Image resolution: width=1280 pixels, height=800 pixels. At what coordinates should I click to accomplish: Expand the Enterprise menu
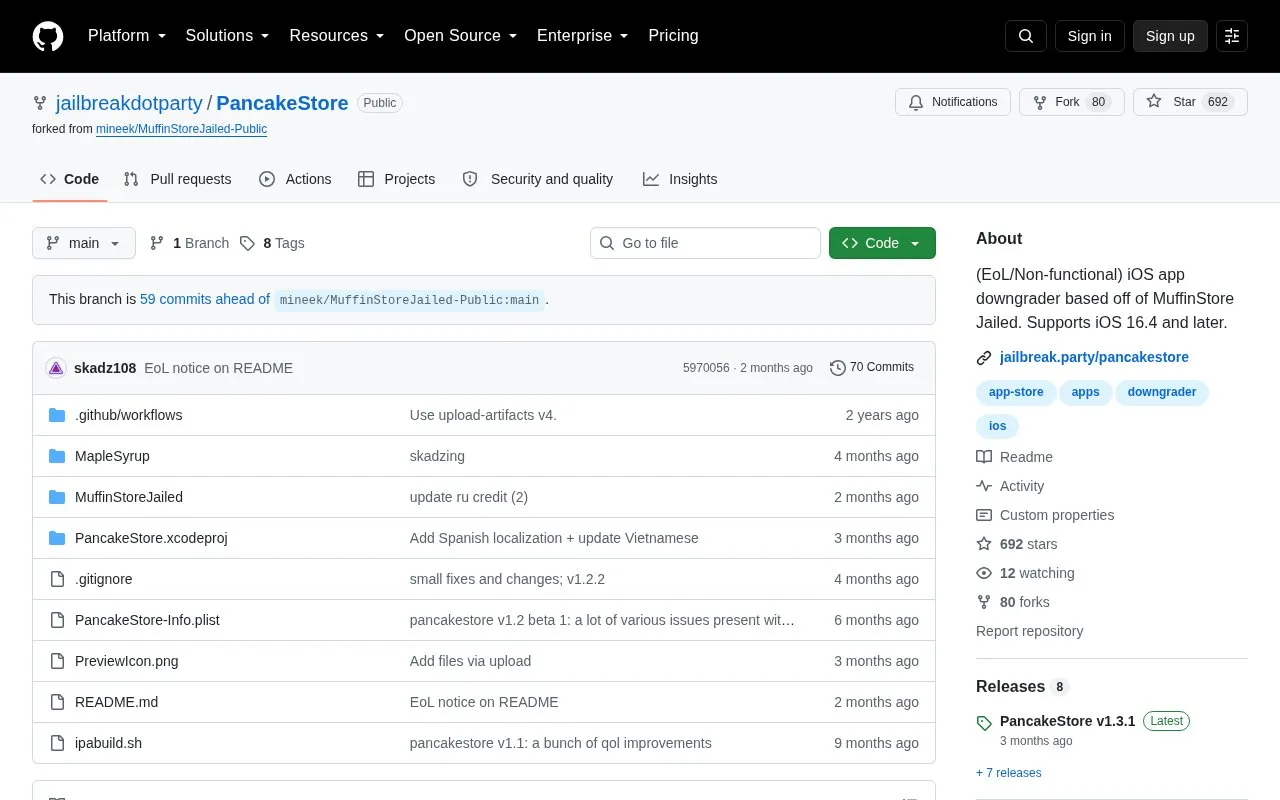coord(583,36)
